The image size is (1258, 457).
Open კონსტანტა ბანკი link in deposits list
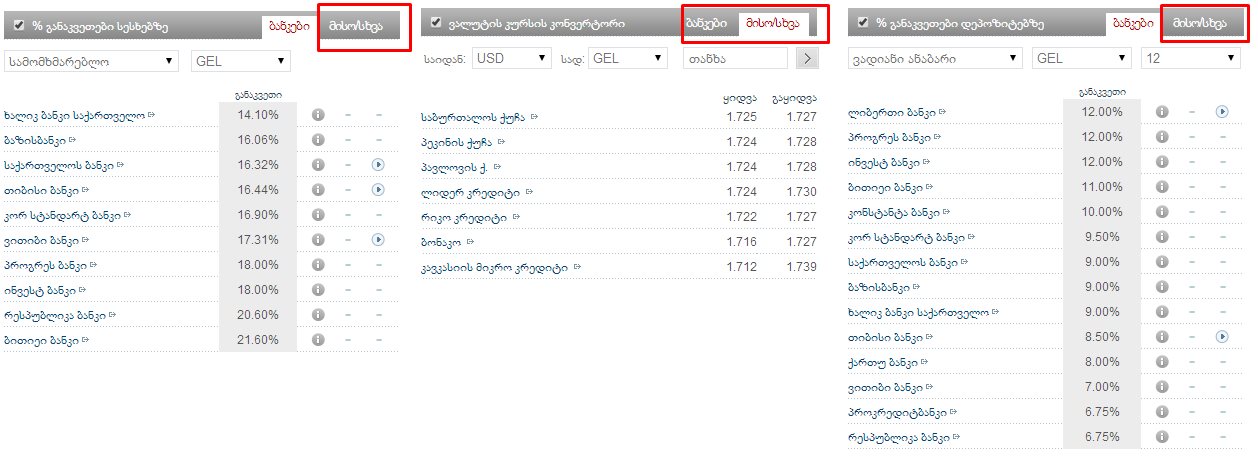point(895,212)
